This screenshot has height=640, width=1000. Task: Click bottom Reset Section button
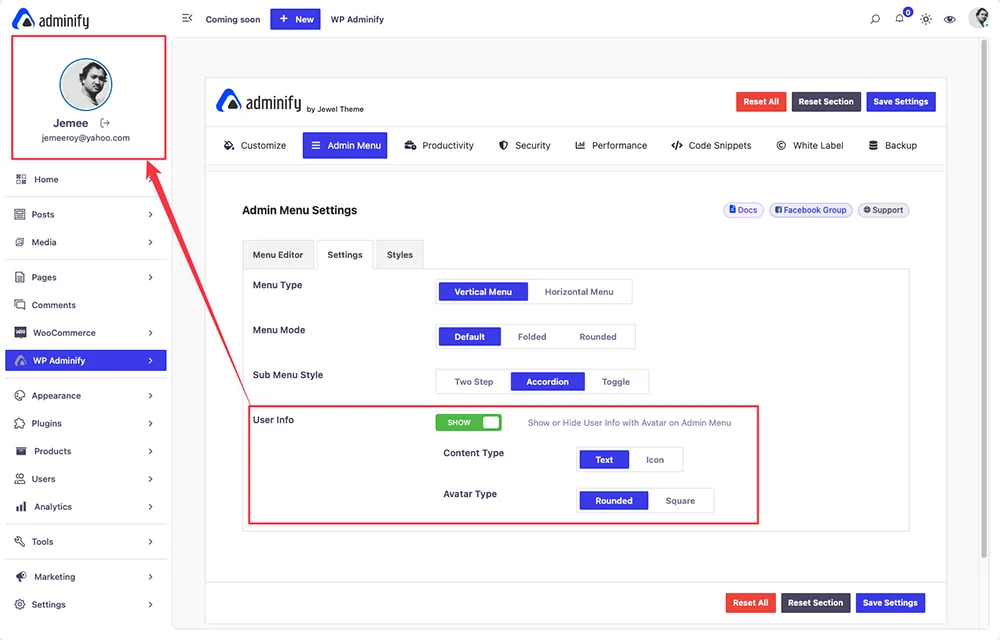coord(815,603)
